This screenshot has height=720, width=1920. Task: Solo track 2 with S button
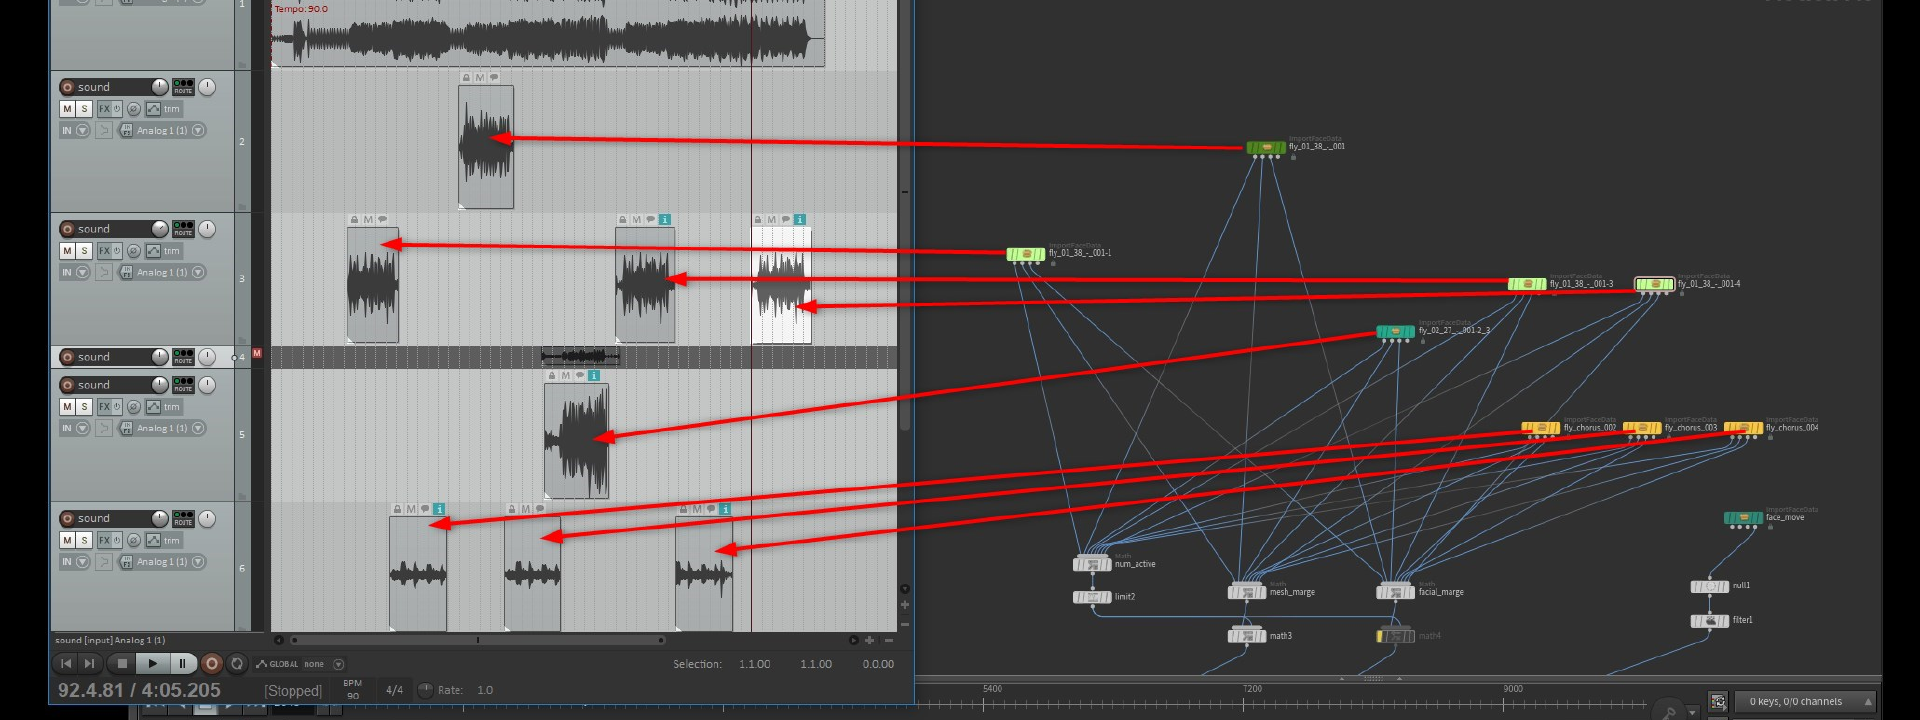click(84, 109)
